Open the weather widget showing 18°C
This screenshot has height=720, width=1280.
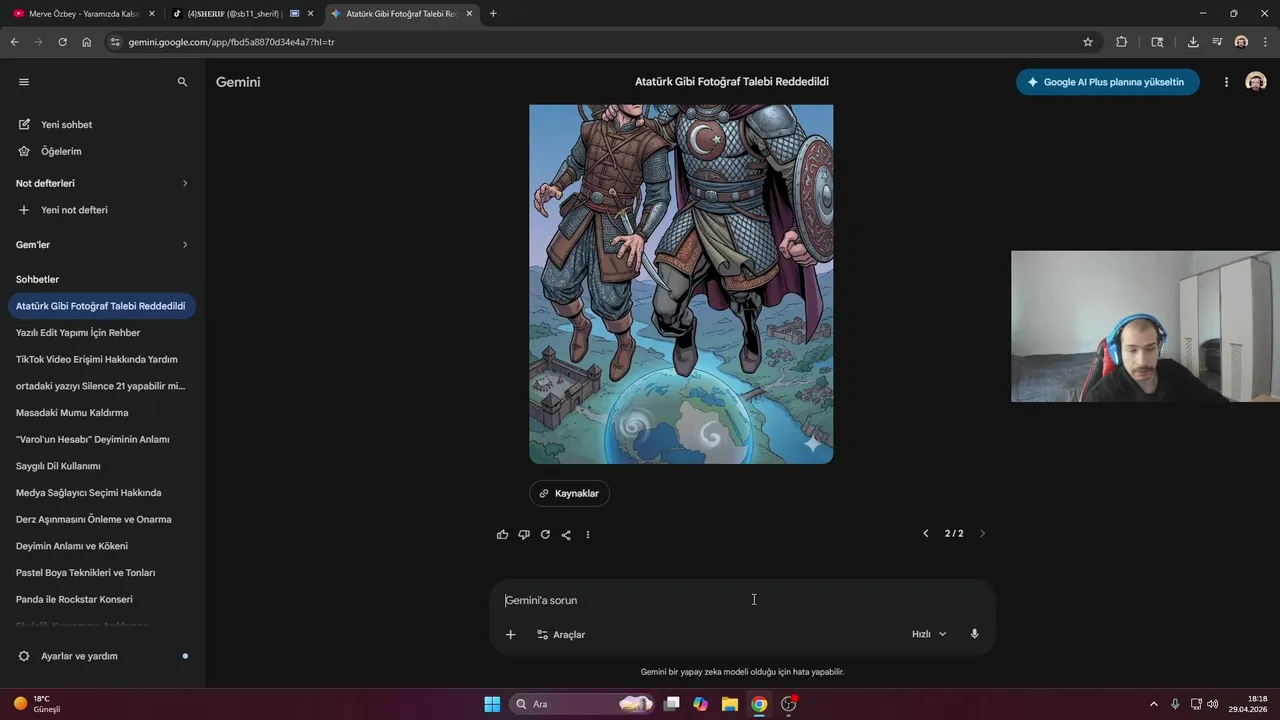[x=38, y=704]
